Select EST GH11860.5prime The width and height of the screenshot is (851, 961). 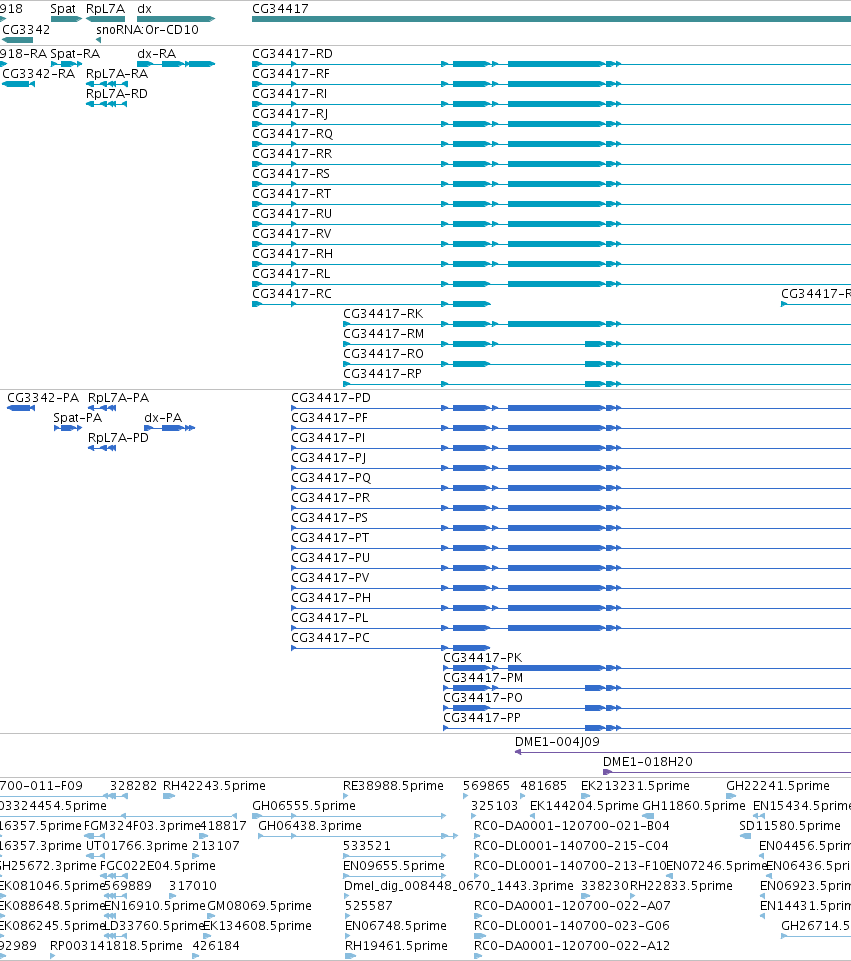[694, 805]
